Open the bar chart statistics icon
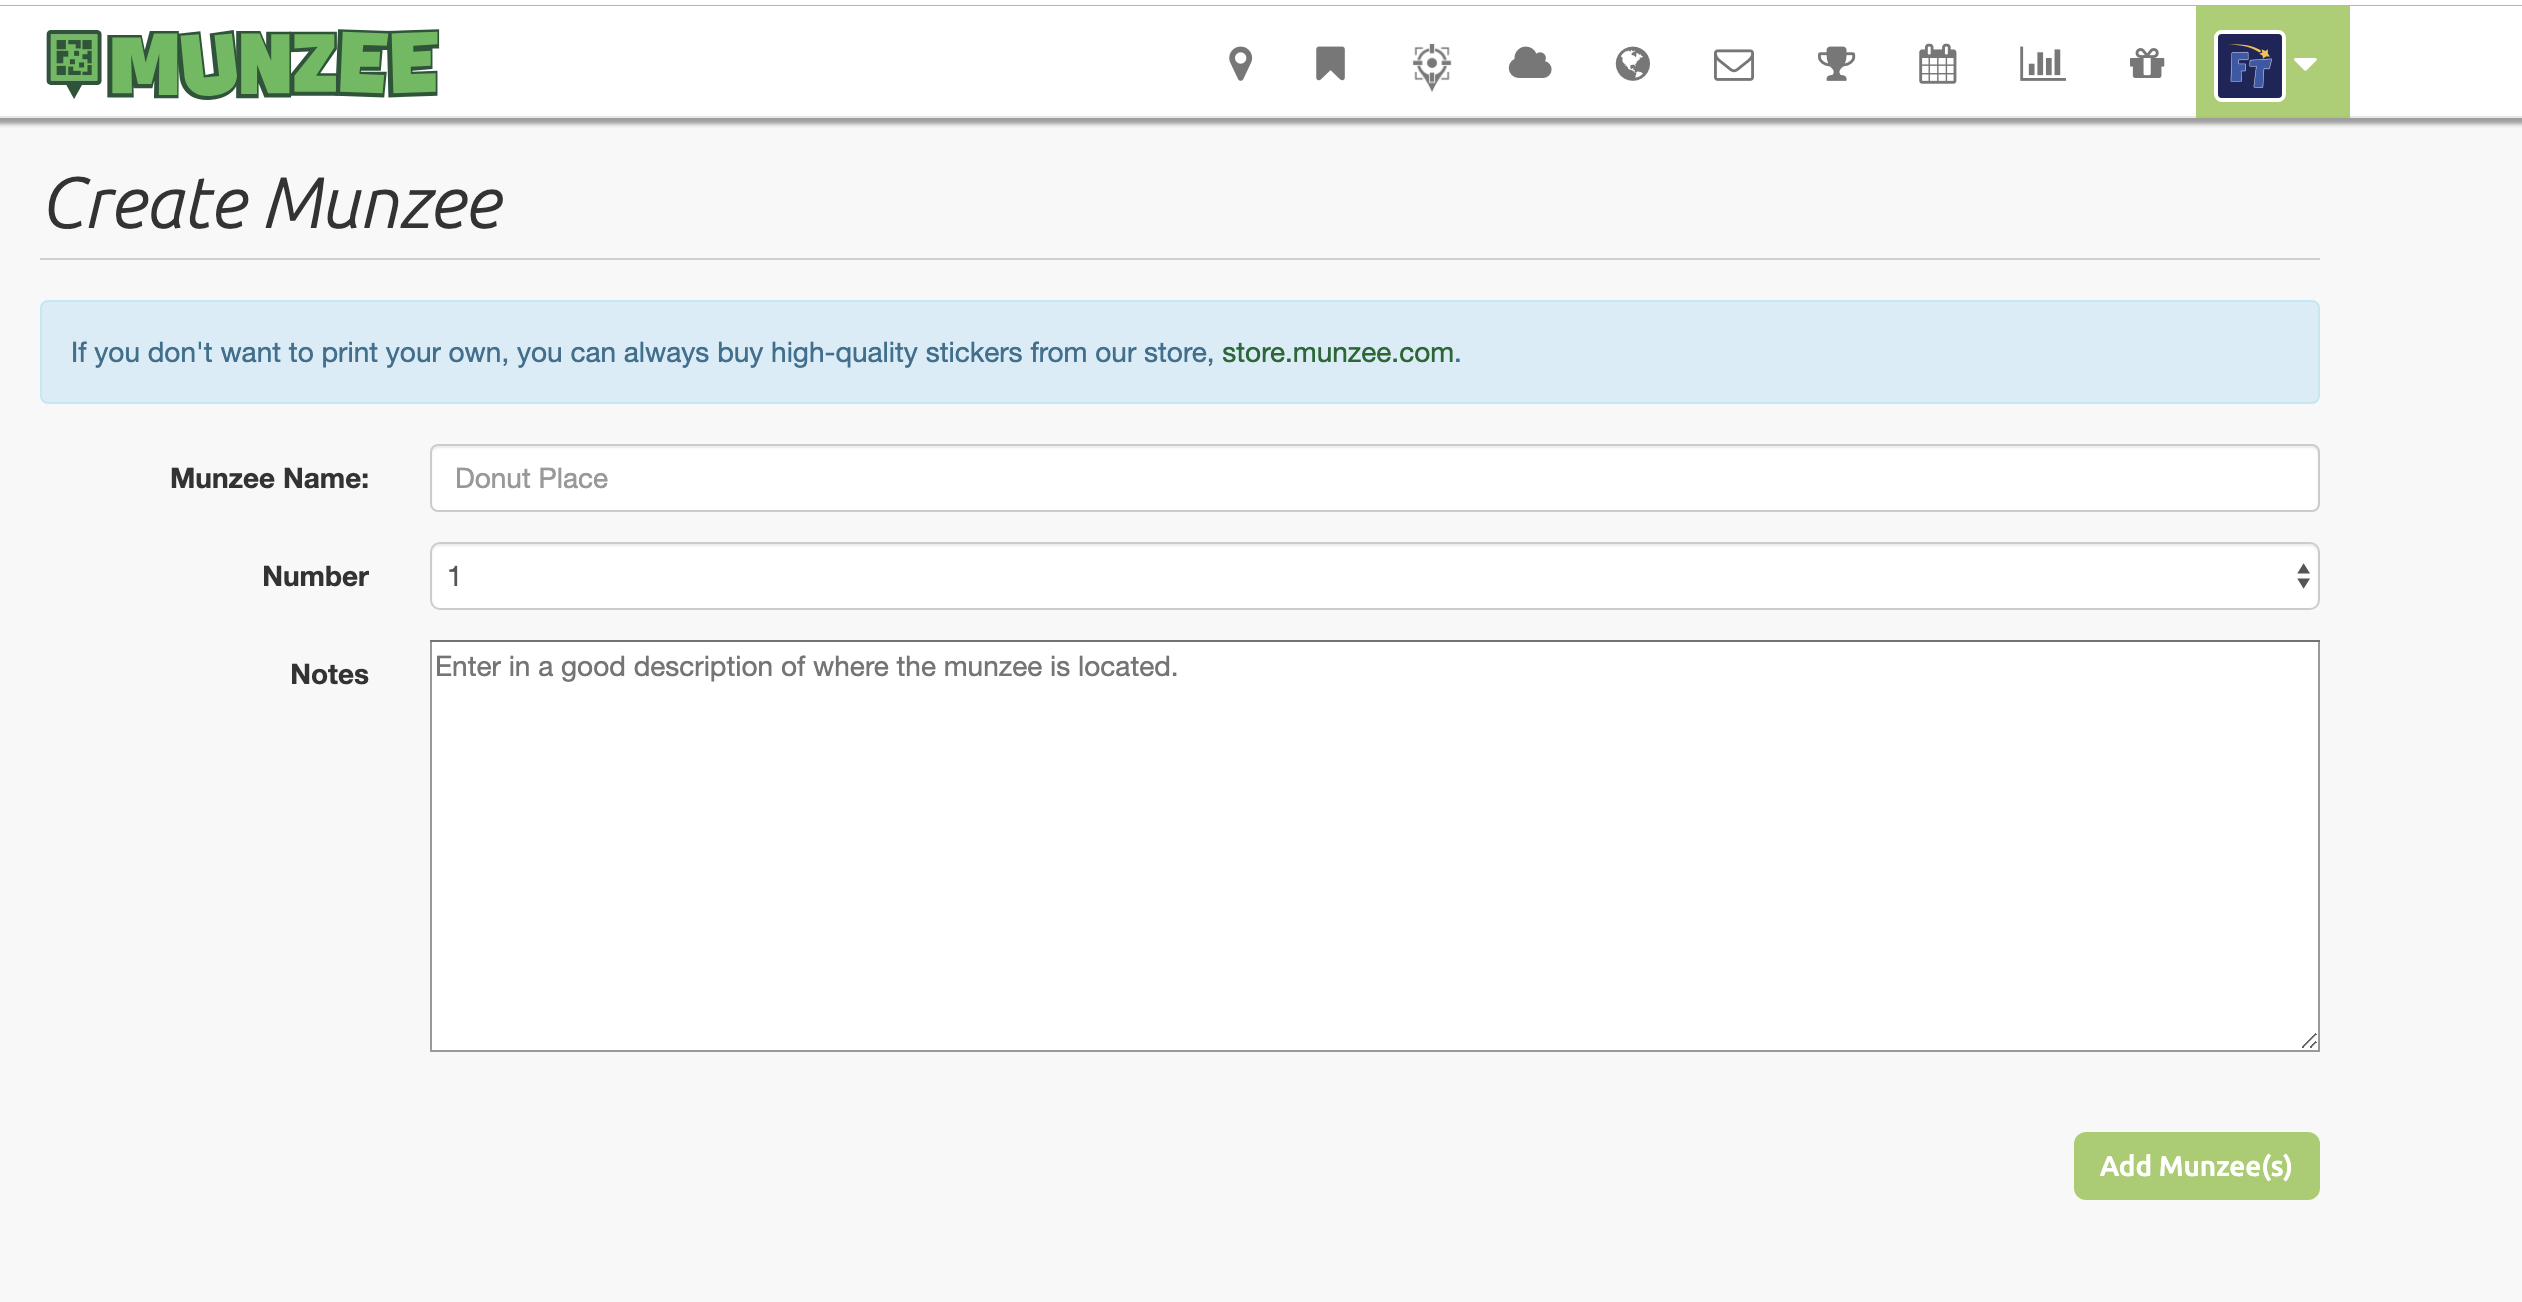Image resolution: width=2522 pixels, height=1302 pixels. click(x=2042, y=64)
